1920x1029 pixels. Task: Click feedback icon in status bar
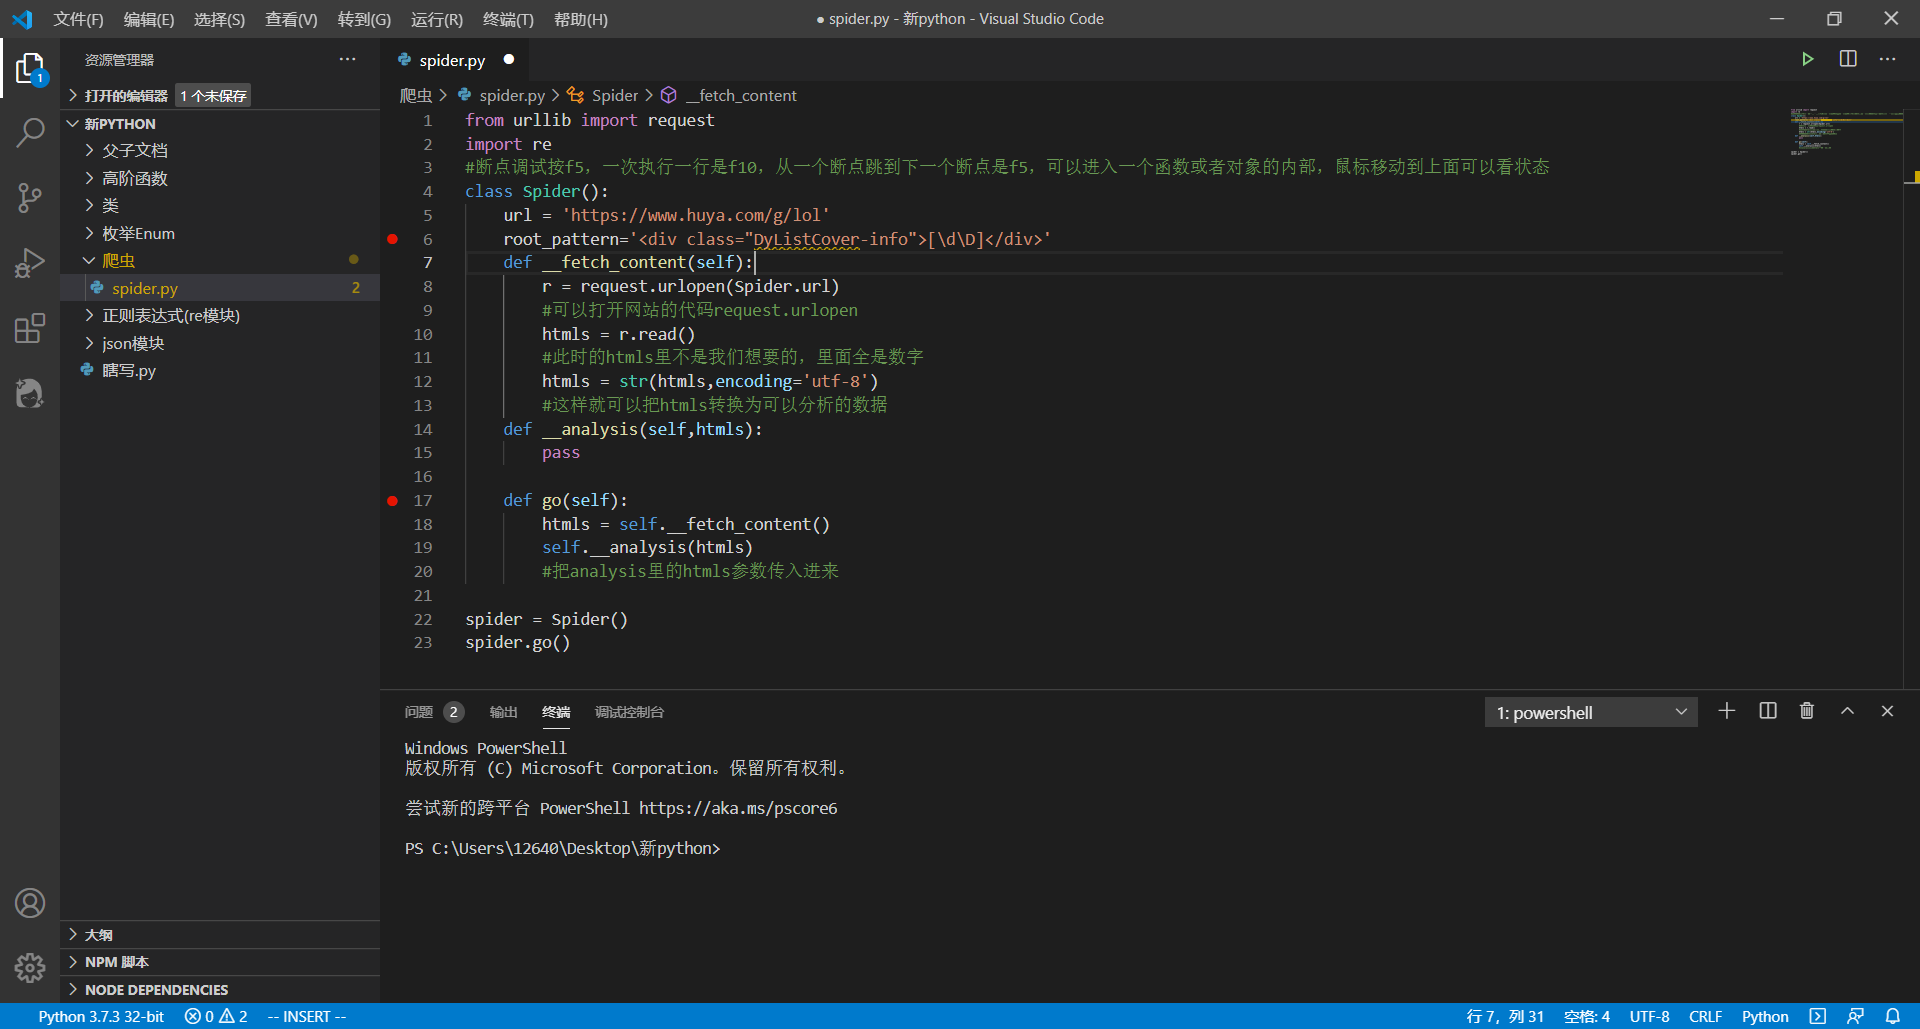1855,1016
